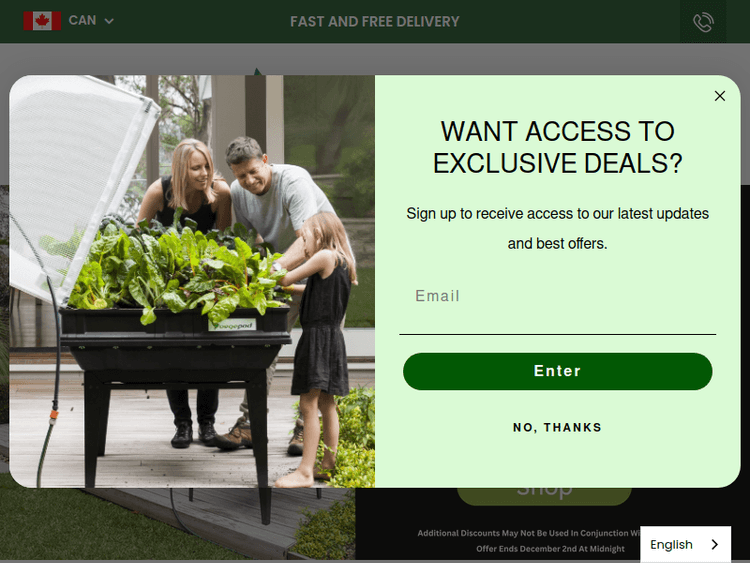Screen dimensions: 750x563
Task: Open the English language selector
Action: click(x=685, y=544)
